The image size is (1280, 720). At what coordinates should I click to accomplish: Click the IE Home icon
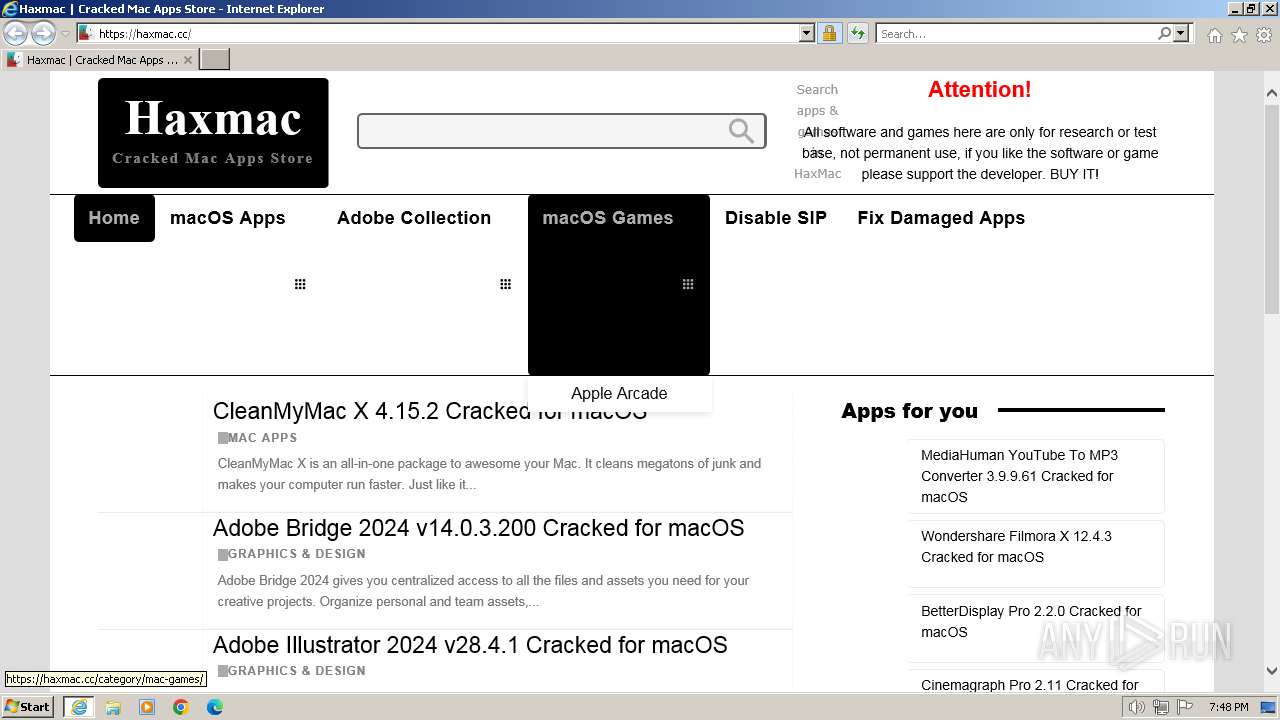[x=1214, y=35]
